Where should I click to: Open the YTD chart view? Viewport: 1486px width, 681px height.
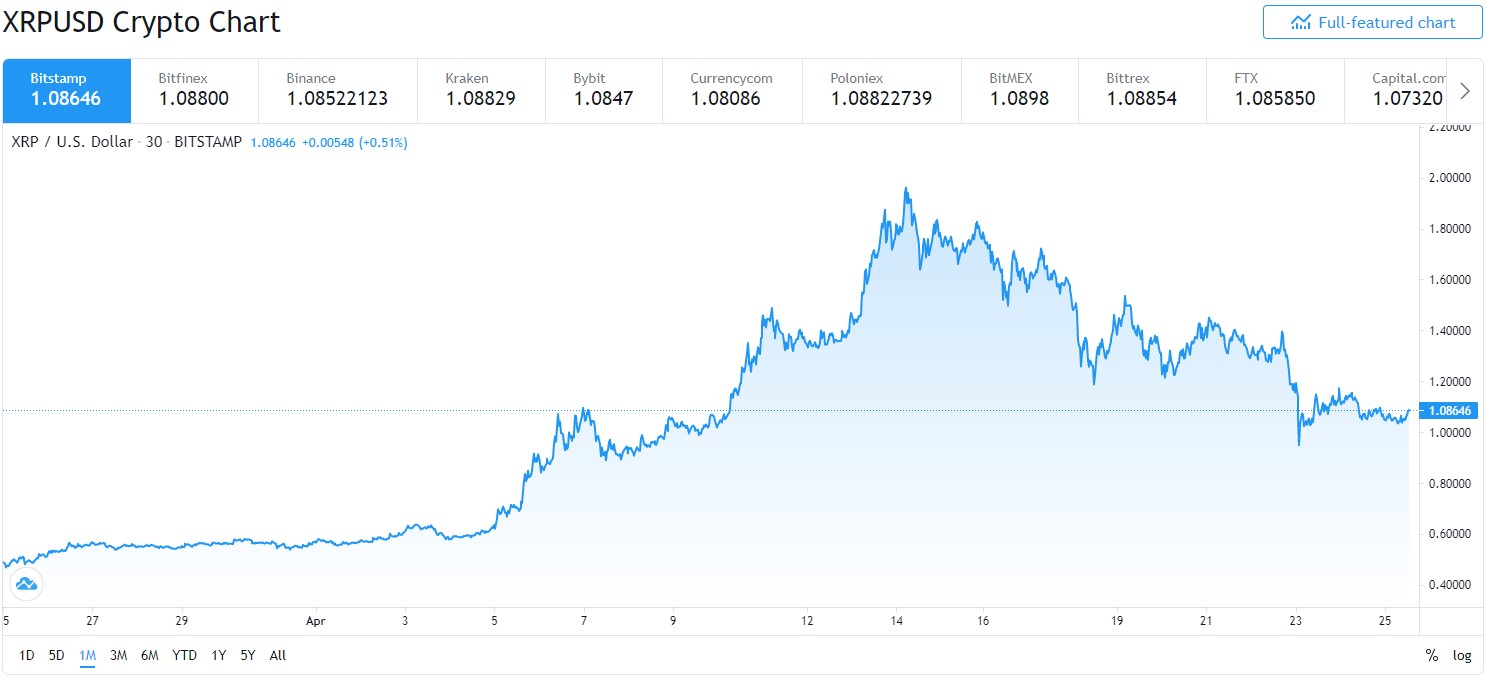pyautogui.click(x=184, y=655)
